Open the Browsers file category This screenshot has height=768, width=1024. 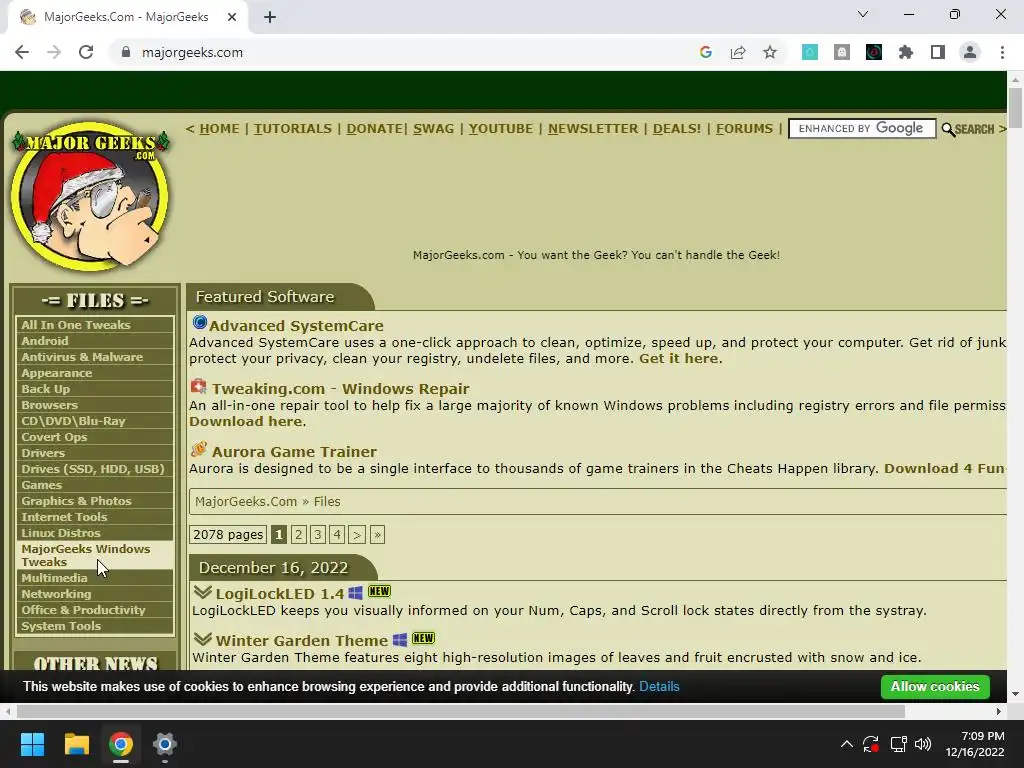[95, 405]
